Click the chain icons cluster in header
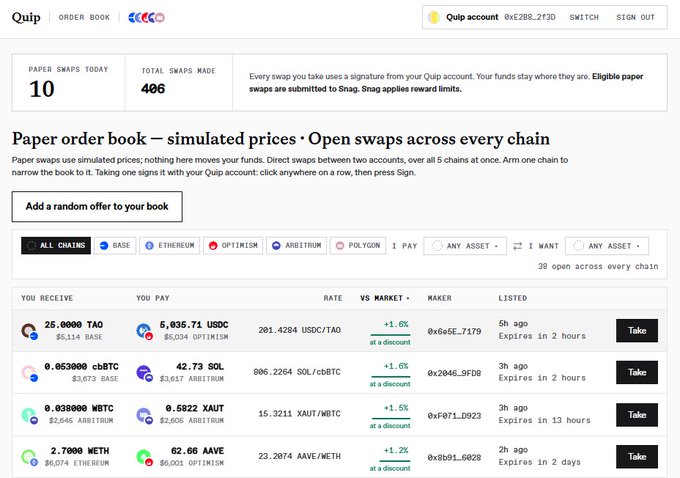The height and width of the screenshot is (478, 680). [146, 17]
